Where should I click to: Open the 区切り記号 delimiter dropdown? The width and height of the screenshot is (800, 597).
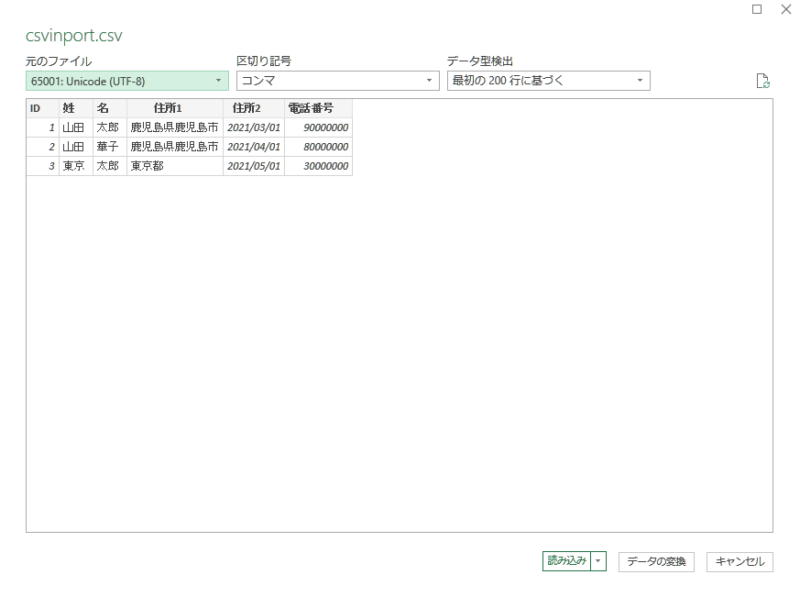pyautogui.click(x=337, y=81)
